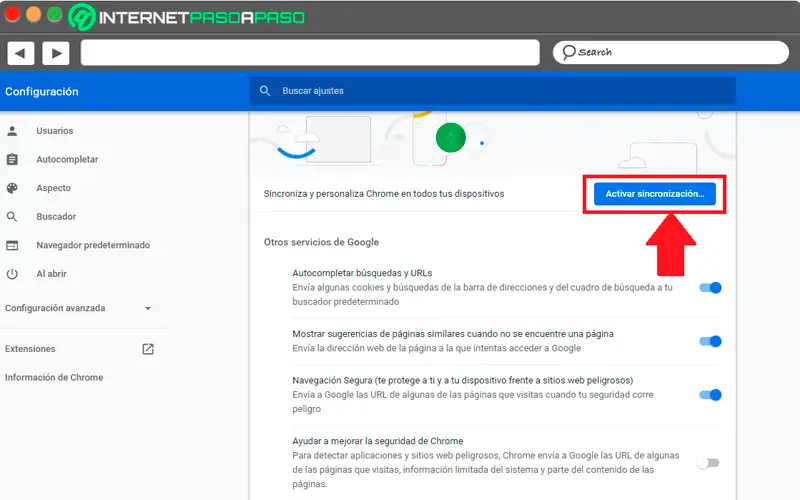The height and width of the screenshot is (500, 800).
Task: Expand the Configuración avanzada dropdown arrow
Action: coord(148,308)
